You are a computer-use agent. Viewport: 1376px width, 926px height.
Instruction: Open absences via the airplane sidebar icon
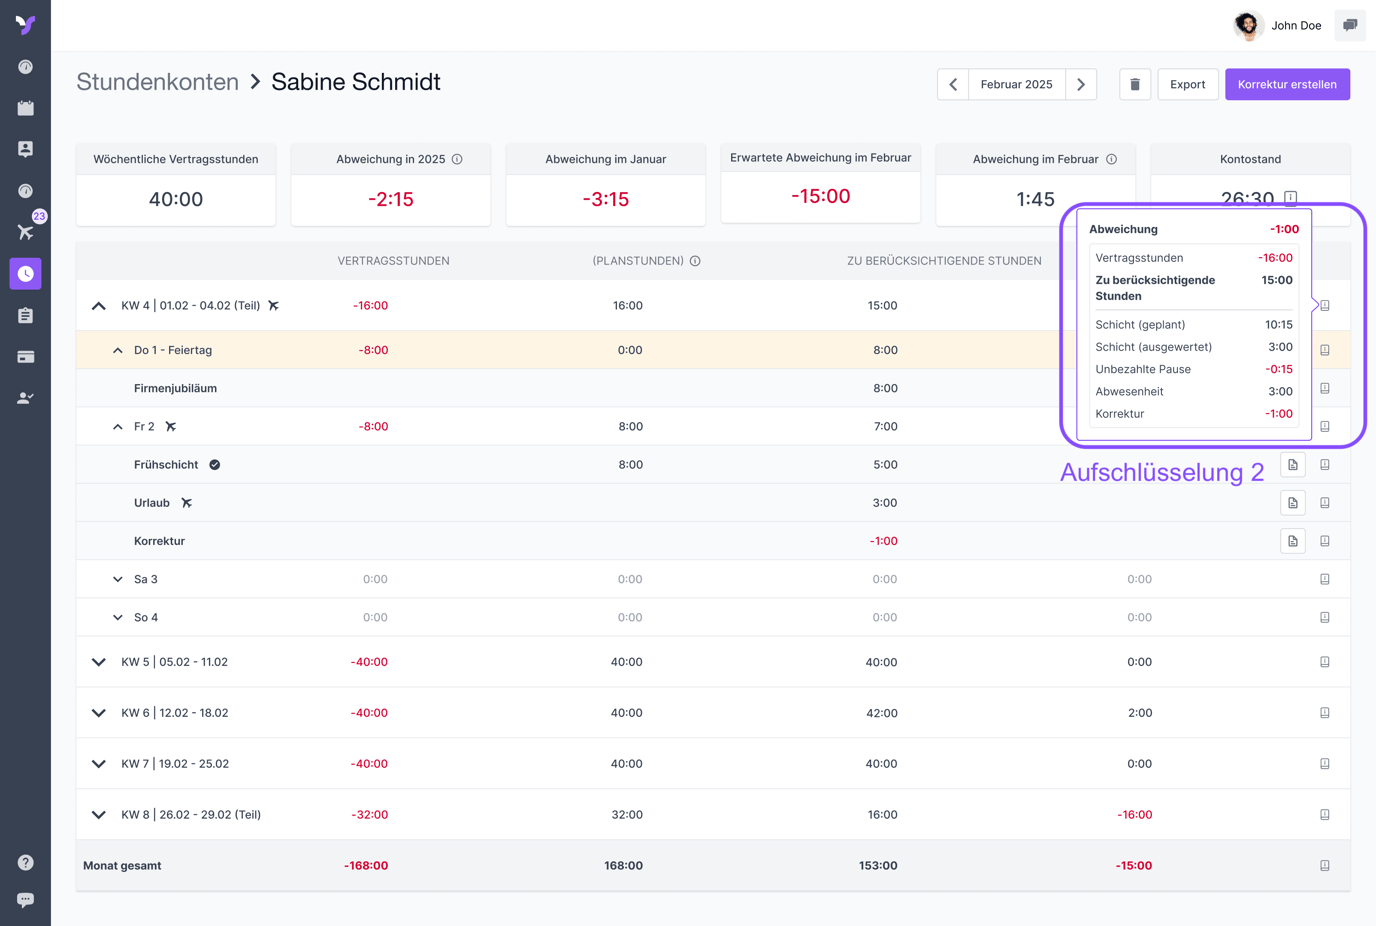coord(26,232)
